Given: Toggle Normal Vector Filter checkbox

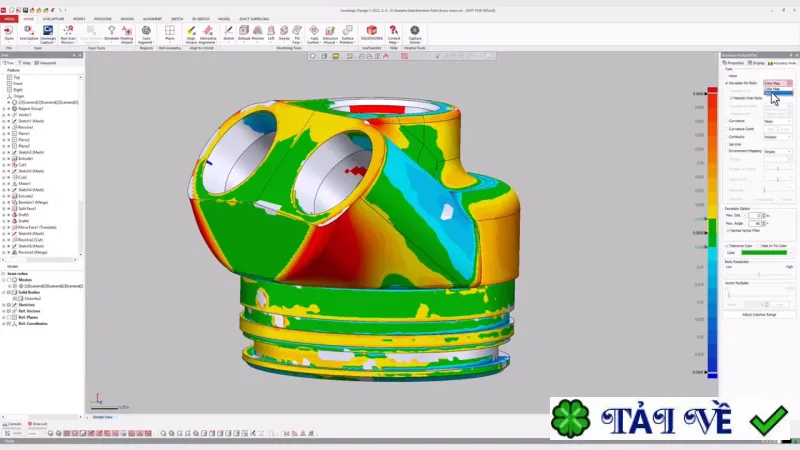Looking at the screenshot, I should pos(728,231).
